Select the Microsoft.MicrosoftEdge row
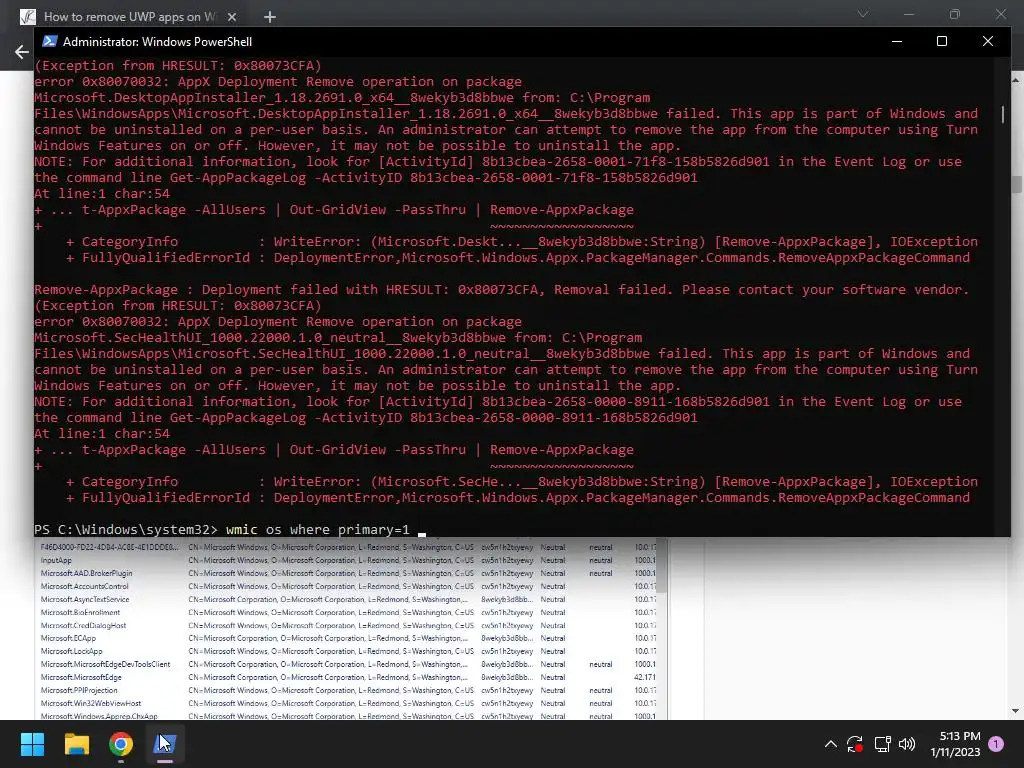 point(347,677)
